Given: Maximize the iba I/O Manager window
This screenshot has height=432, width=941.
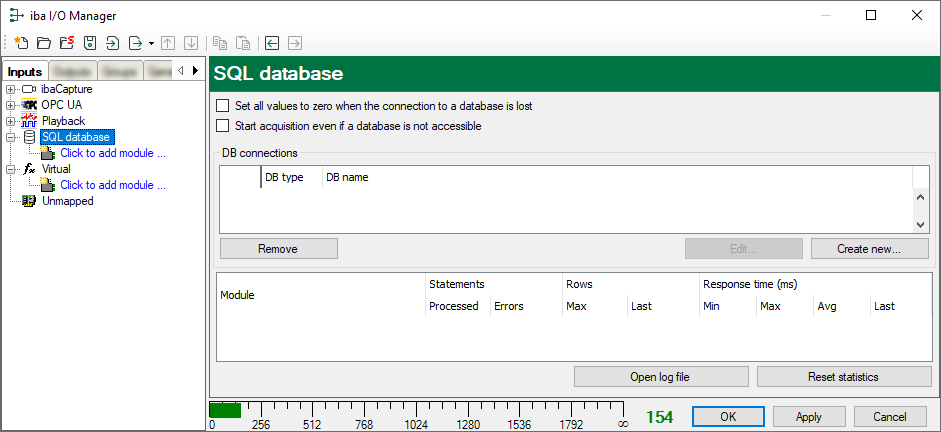Looking at the screenshot, I should point(871,16).
